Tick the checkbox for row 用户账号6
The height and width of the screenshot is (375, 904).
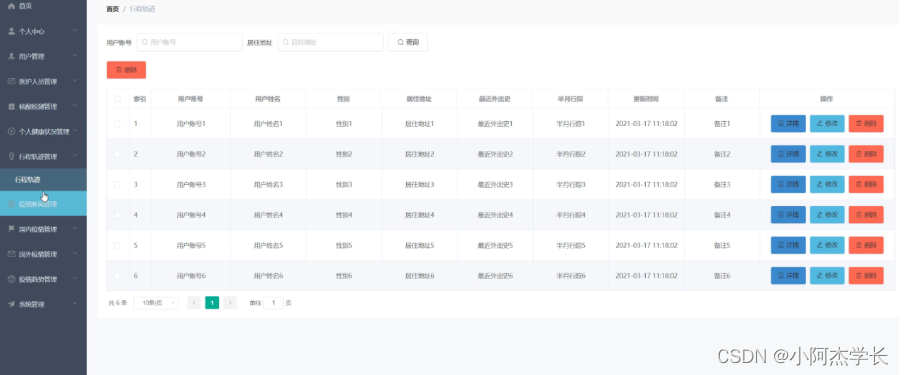(x=118, y=276)
